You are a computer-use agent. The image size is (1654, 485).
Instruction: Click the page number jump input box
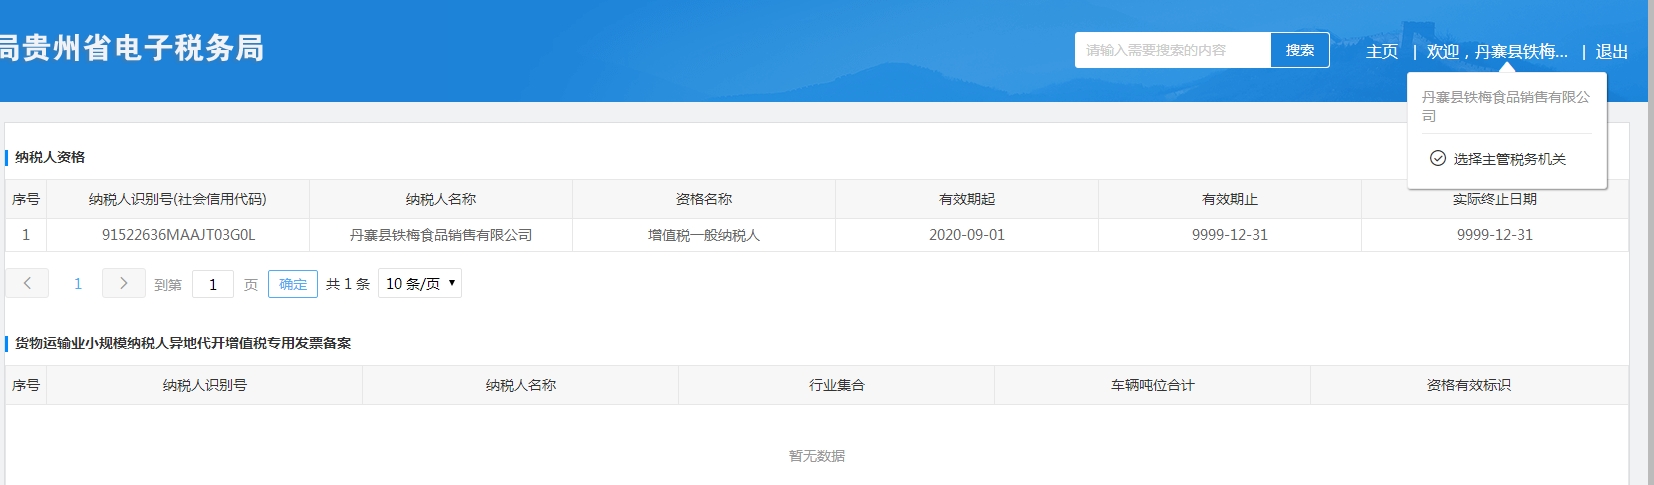tap(213, 285)
